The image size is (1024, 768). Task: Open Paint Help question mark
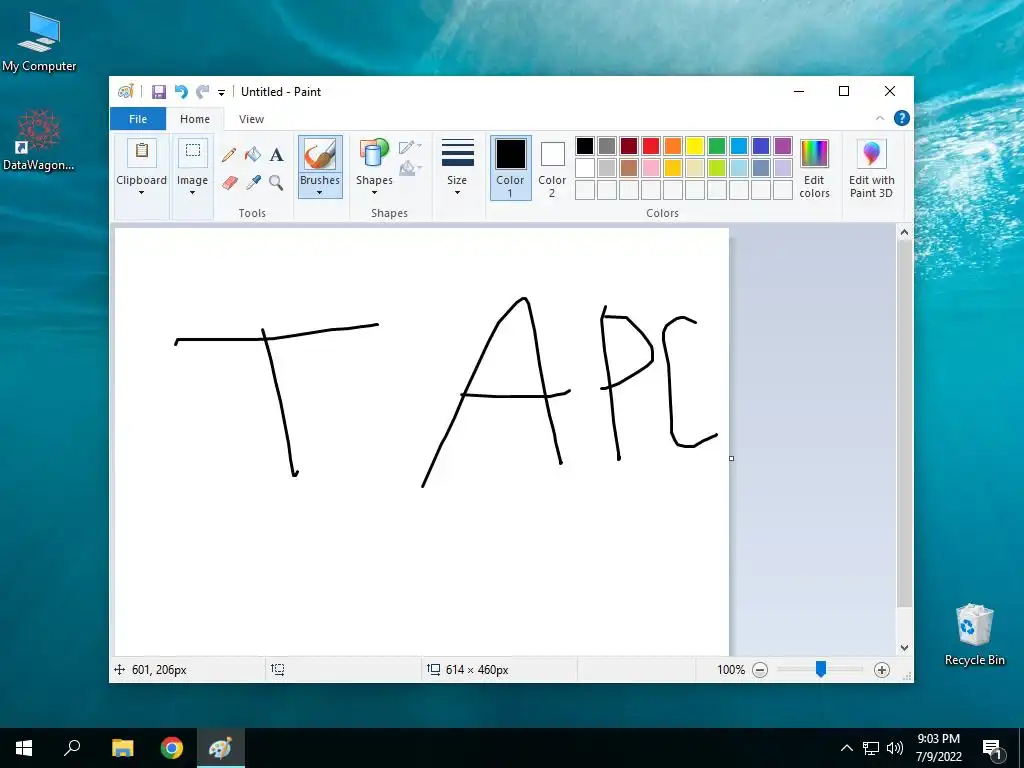[x=902, y=118]
